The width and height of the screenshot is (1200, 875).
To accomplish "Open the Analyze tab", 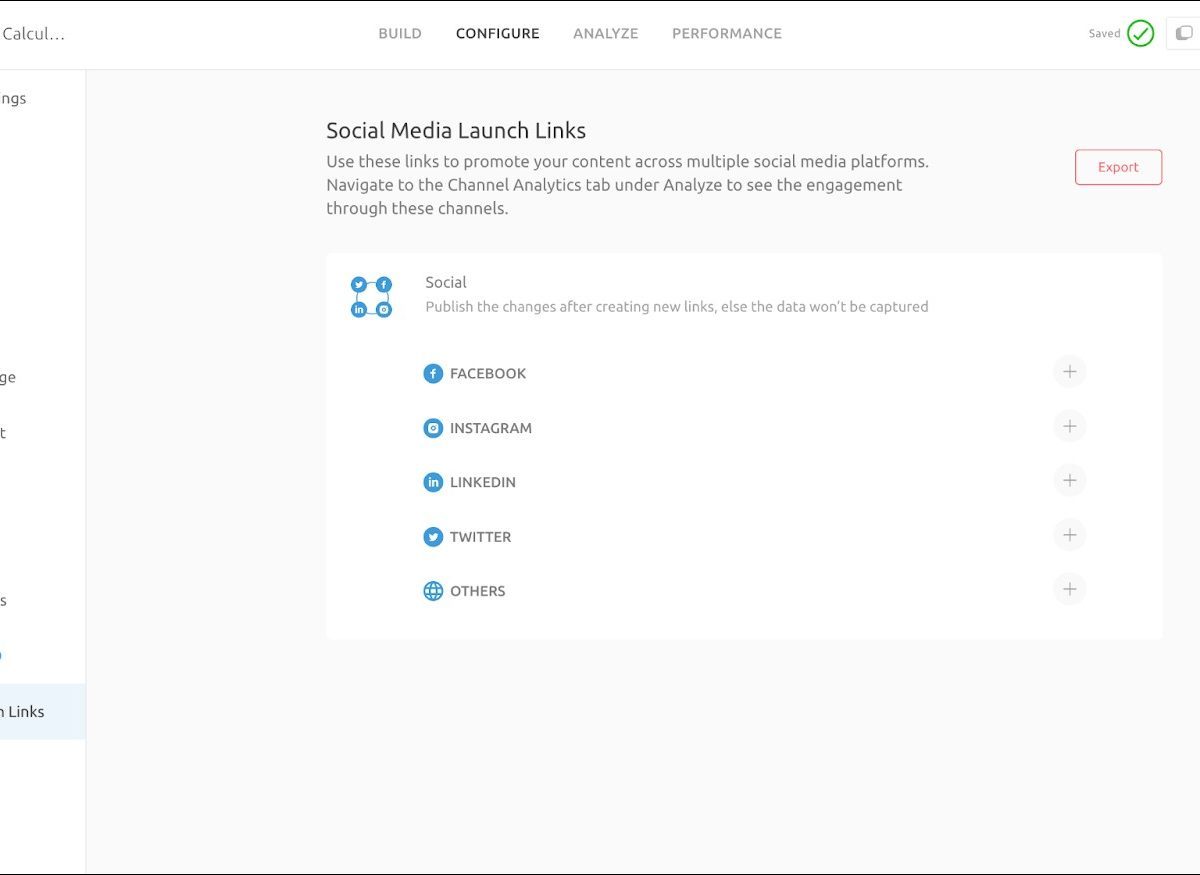I will tap(605, 34).
